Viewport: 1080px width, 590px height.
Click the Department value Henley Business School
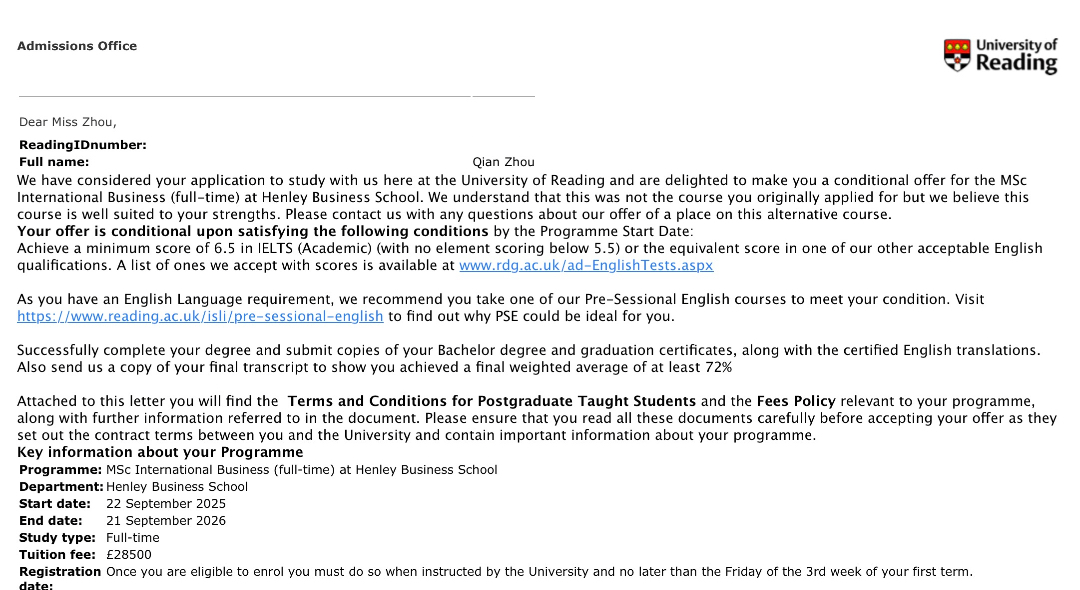point(177,487)
